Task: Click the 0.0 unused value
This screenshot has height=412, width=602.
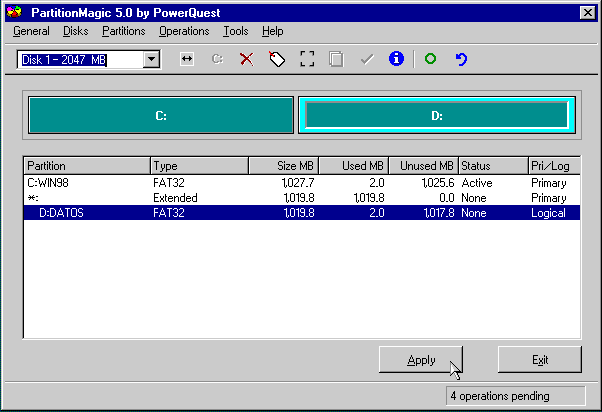Action: point(447,198)
